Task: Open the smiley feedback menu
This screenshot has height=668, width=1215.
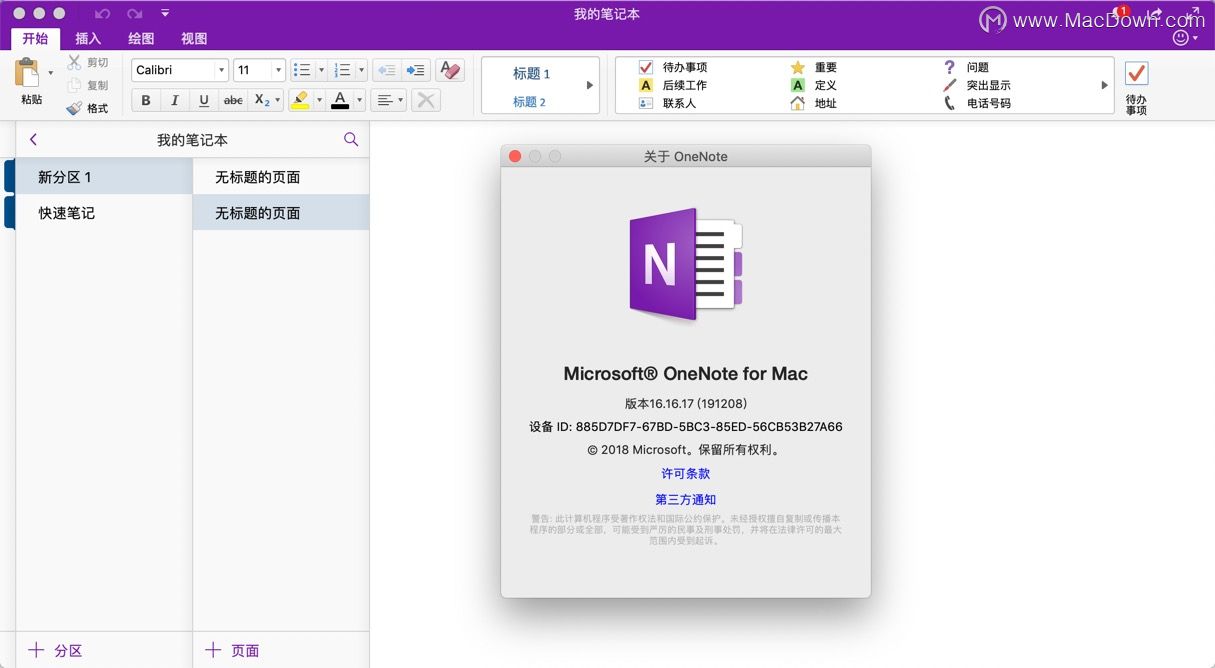Action: point(1185,37)
